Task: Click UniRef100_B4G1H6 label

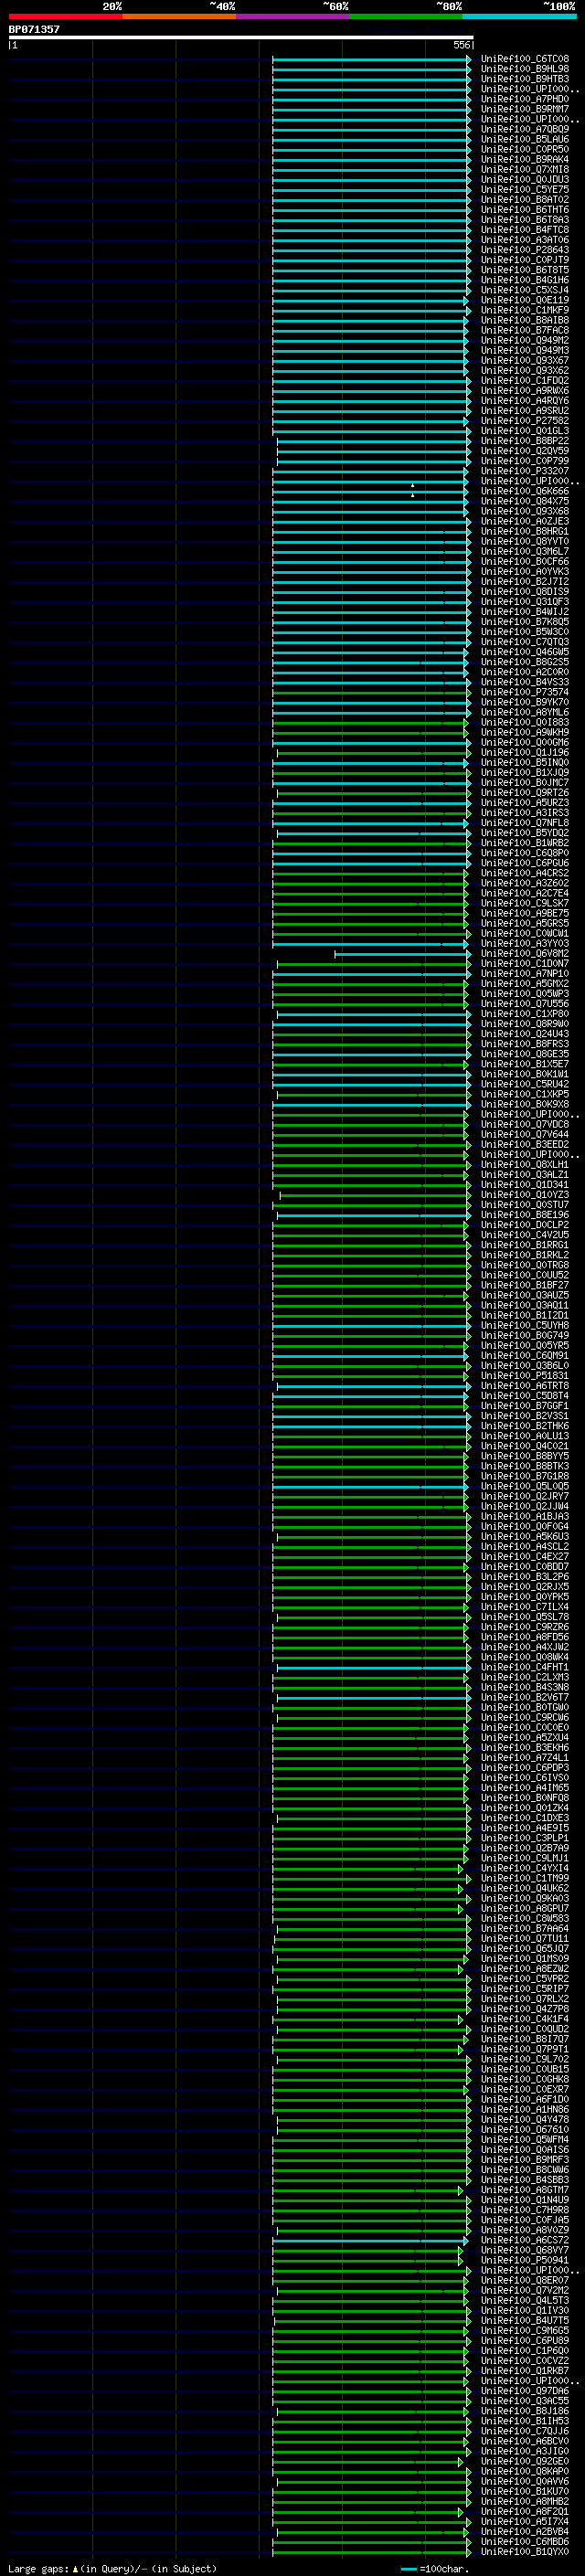Action: [x=524, y=280]
